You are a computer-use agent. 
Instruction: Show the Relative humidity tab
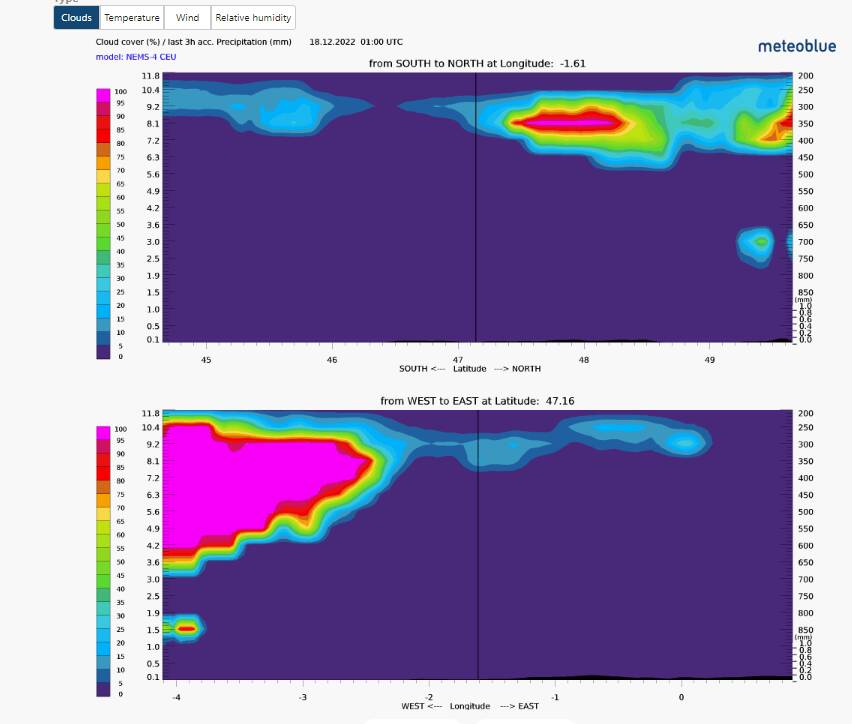[x=253, y=17]
